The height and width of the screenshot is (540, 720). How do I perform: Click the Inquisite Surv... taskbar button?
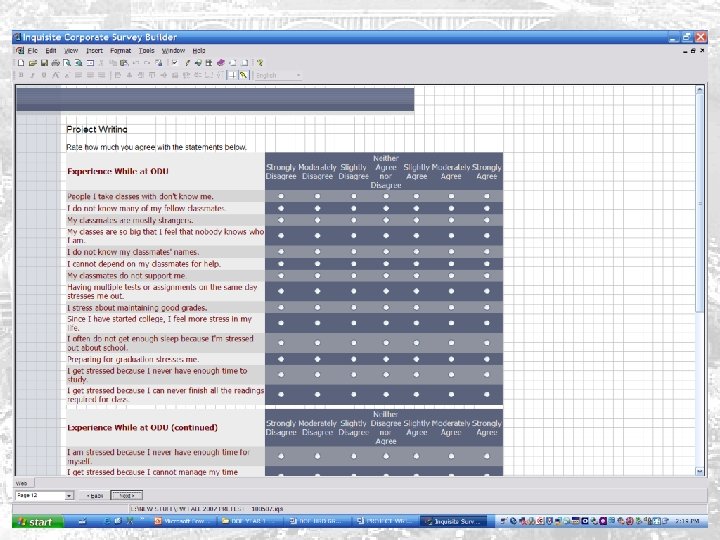pyautogui.click(x=453, y=521)
